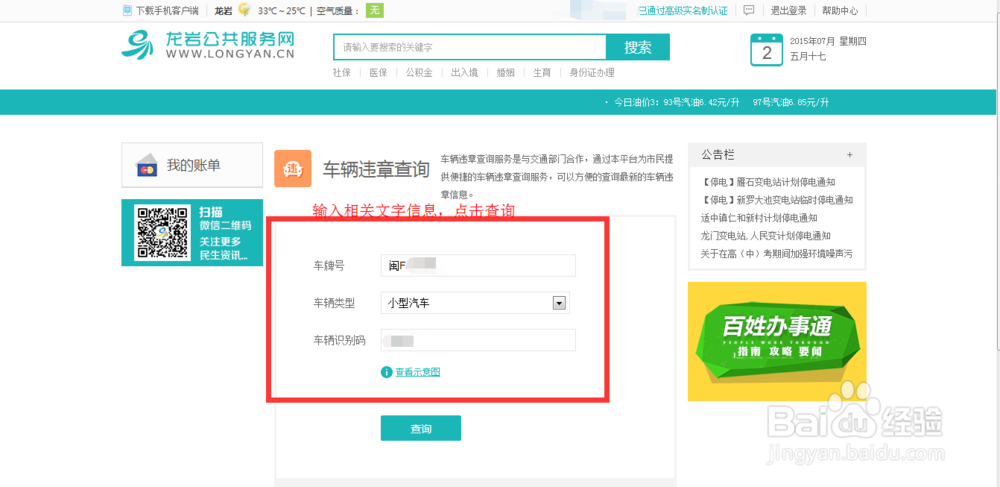Viewport: 1000px width, 487px height.
Task: Click the wallet icon beside 我的账单
Action: [147, 166]
